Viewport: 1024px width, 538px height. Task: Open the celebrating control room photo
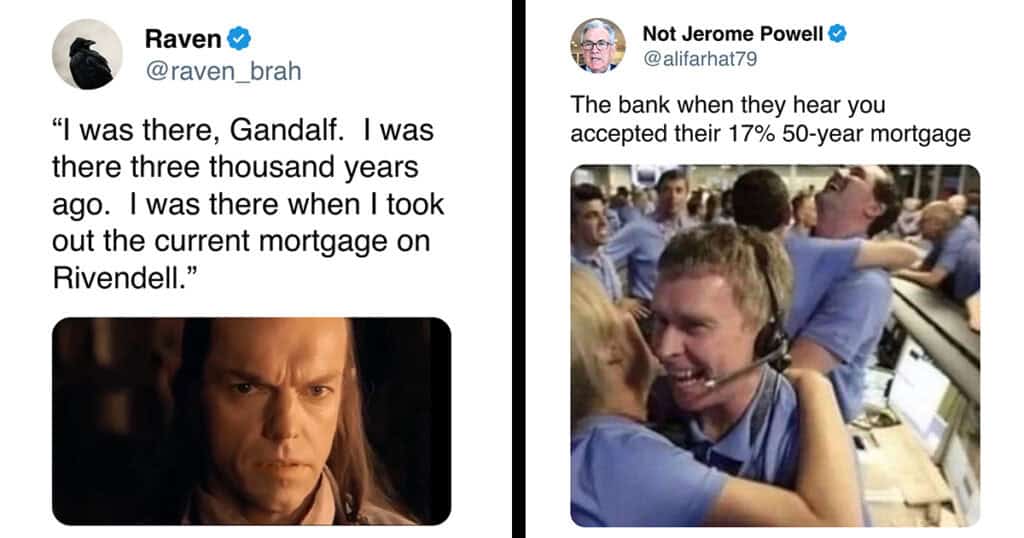click(x=775, y=345)
